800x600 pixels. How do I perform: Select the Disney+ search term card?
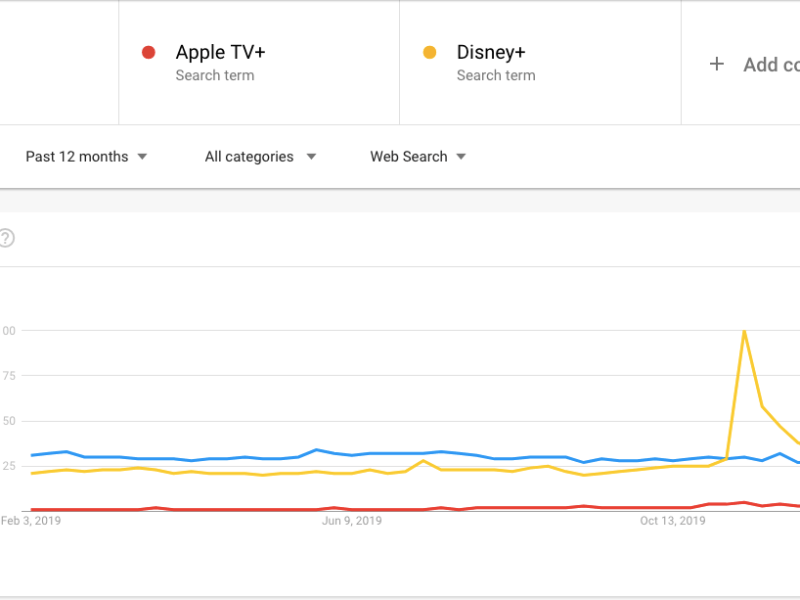pyautogui.click(x=540, y=62)
